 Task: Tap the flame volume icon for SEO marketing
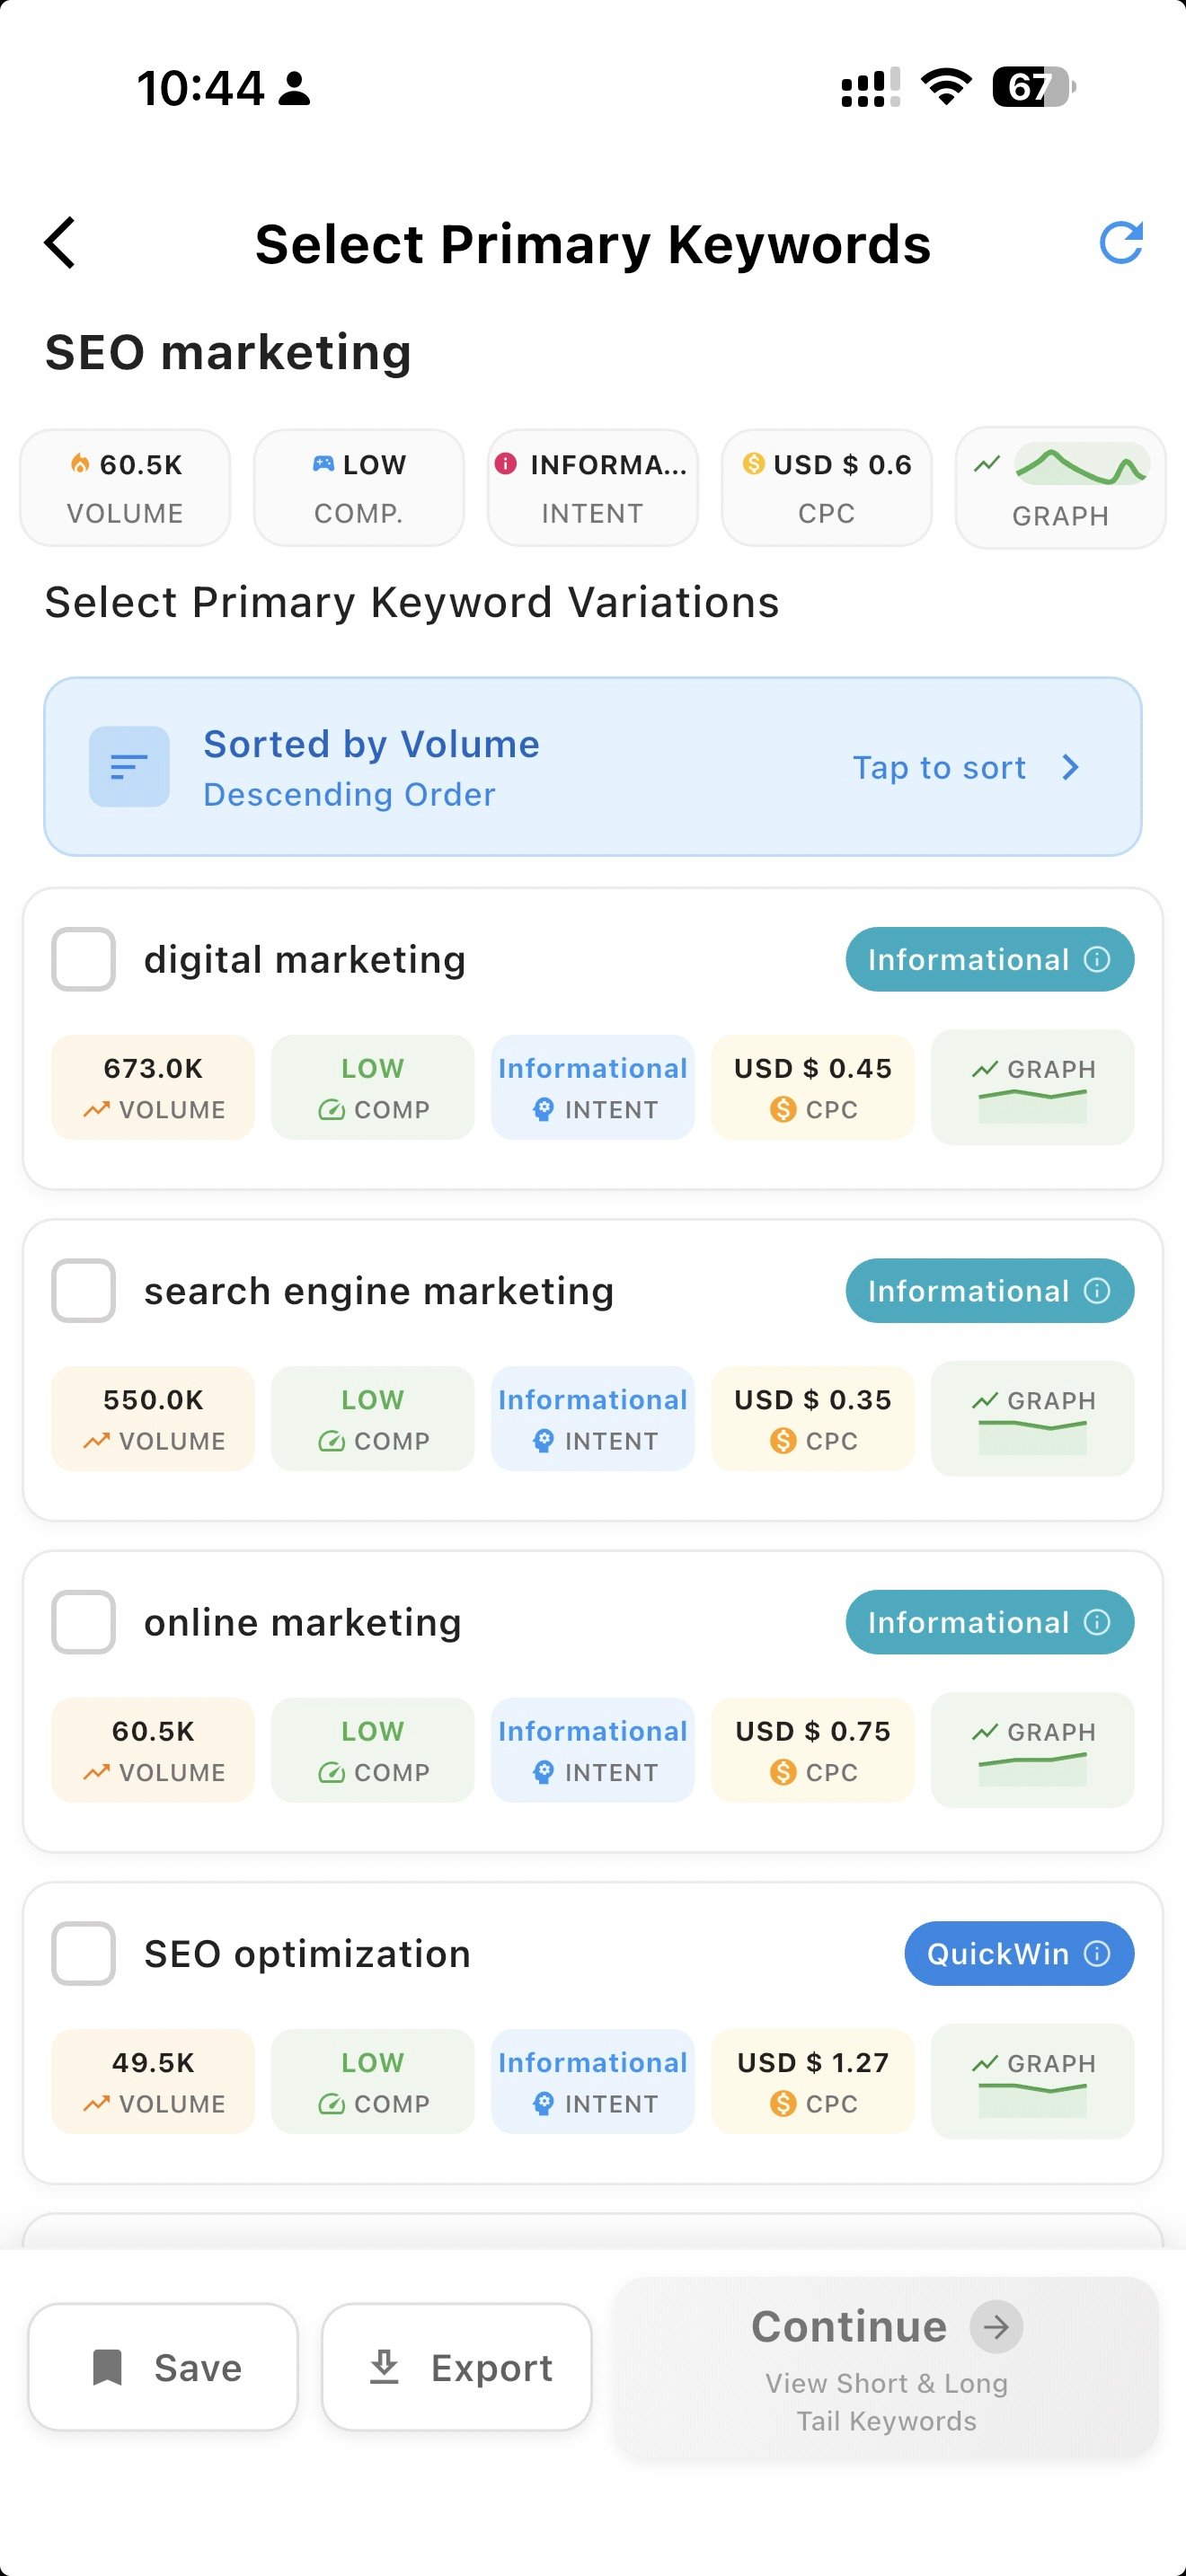tap(80, 463)
